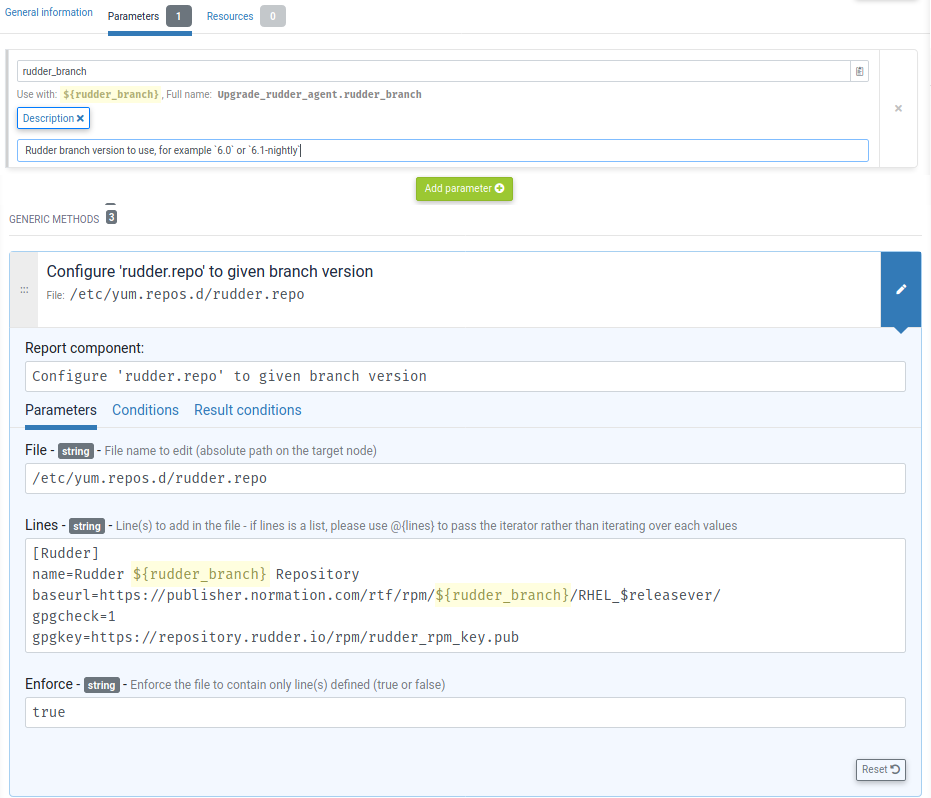This screenshot has height=798, width=931.
Task: Go to General information
Action: pyautogui.click(x=48, y=12)
